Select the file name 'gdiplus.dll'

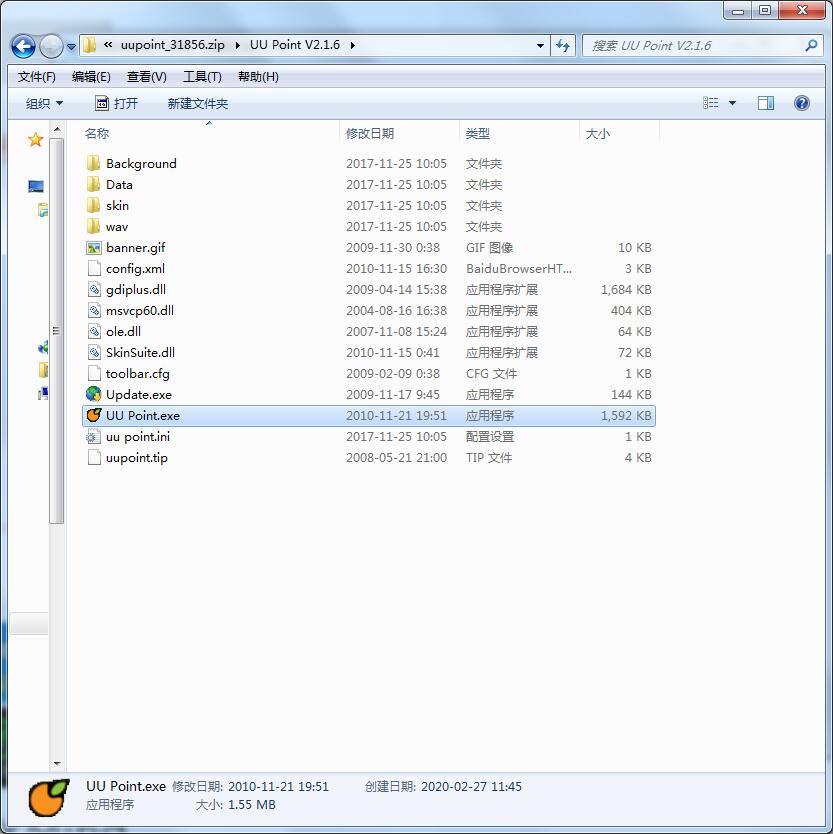136,289
